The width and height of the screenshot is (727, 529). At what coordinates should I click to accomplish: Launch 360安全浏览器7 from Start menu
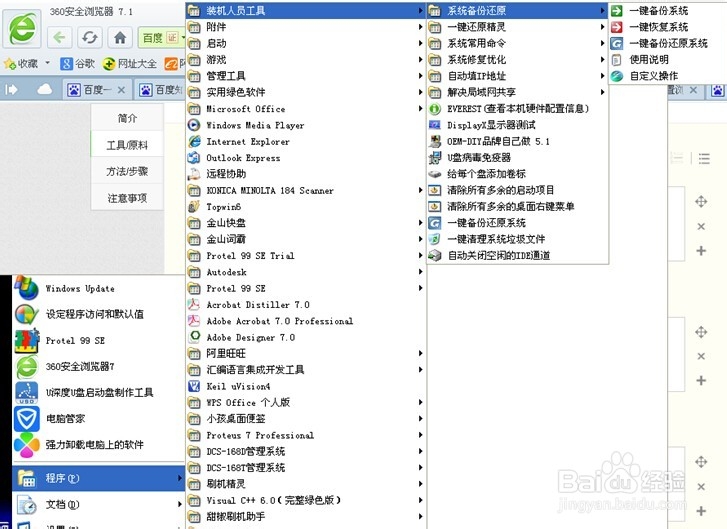[99, 366]
